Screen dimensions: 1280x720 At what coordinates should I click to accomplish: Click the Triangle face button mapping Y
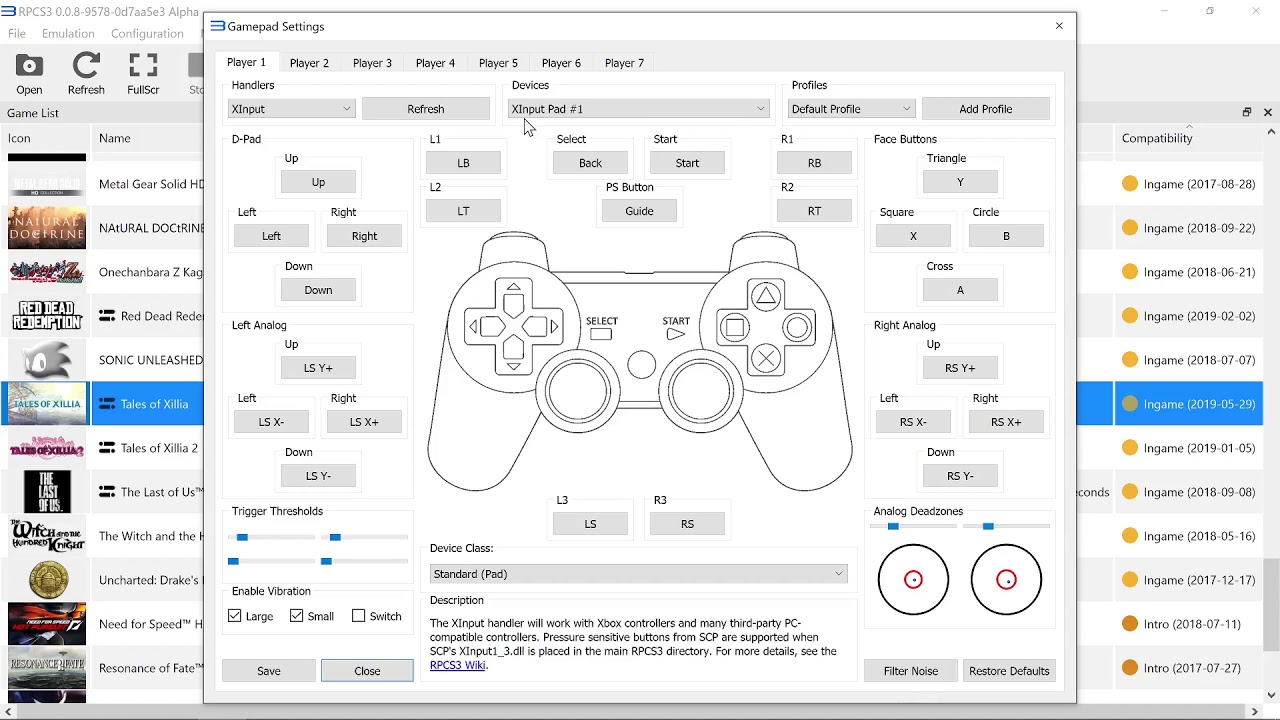click(x=960, y=182)
